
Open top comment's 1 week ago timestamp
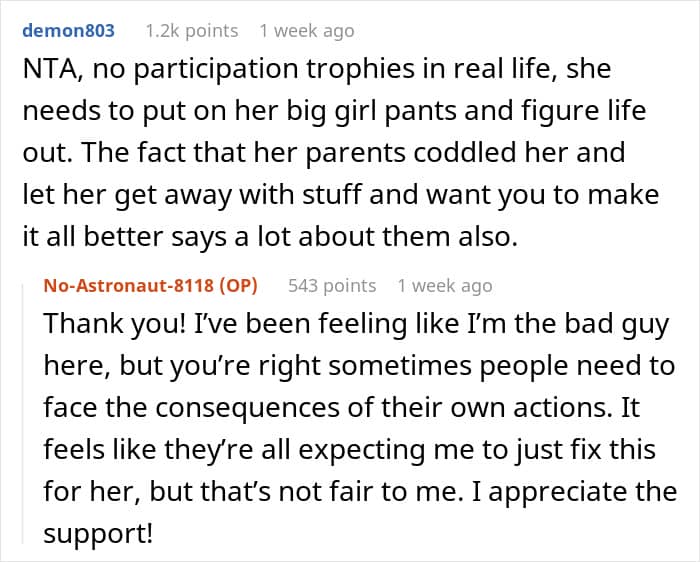[307, 31]
